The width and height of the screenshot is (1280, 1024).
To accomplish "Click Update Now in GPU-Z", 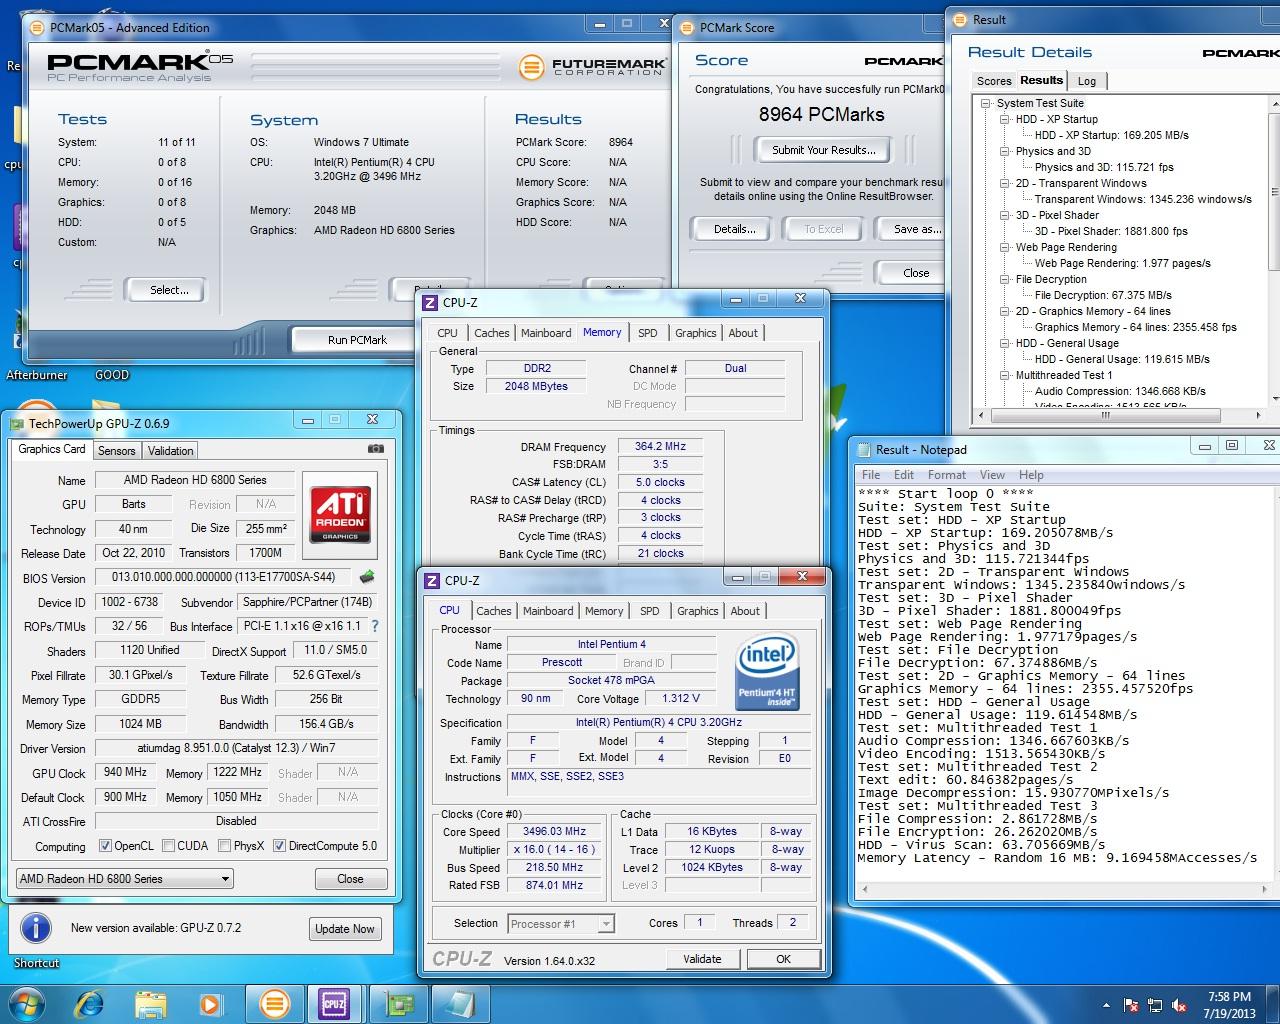I will click(345, 929).
